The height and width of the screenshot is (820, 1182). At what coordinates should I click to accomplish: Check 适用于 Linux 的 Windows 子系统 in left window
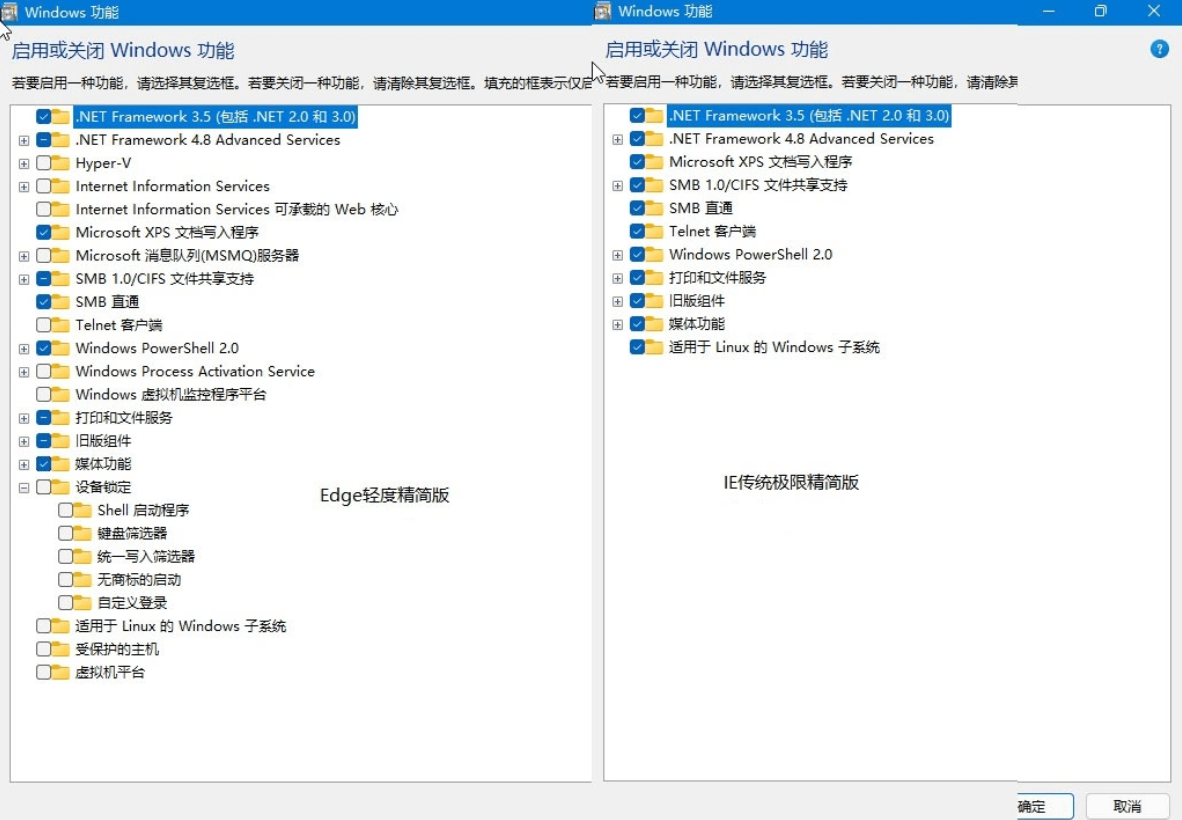pyautogui.click(x=44, y=626)
